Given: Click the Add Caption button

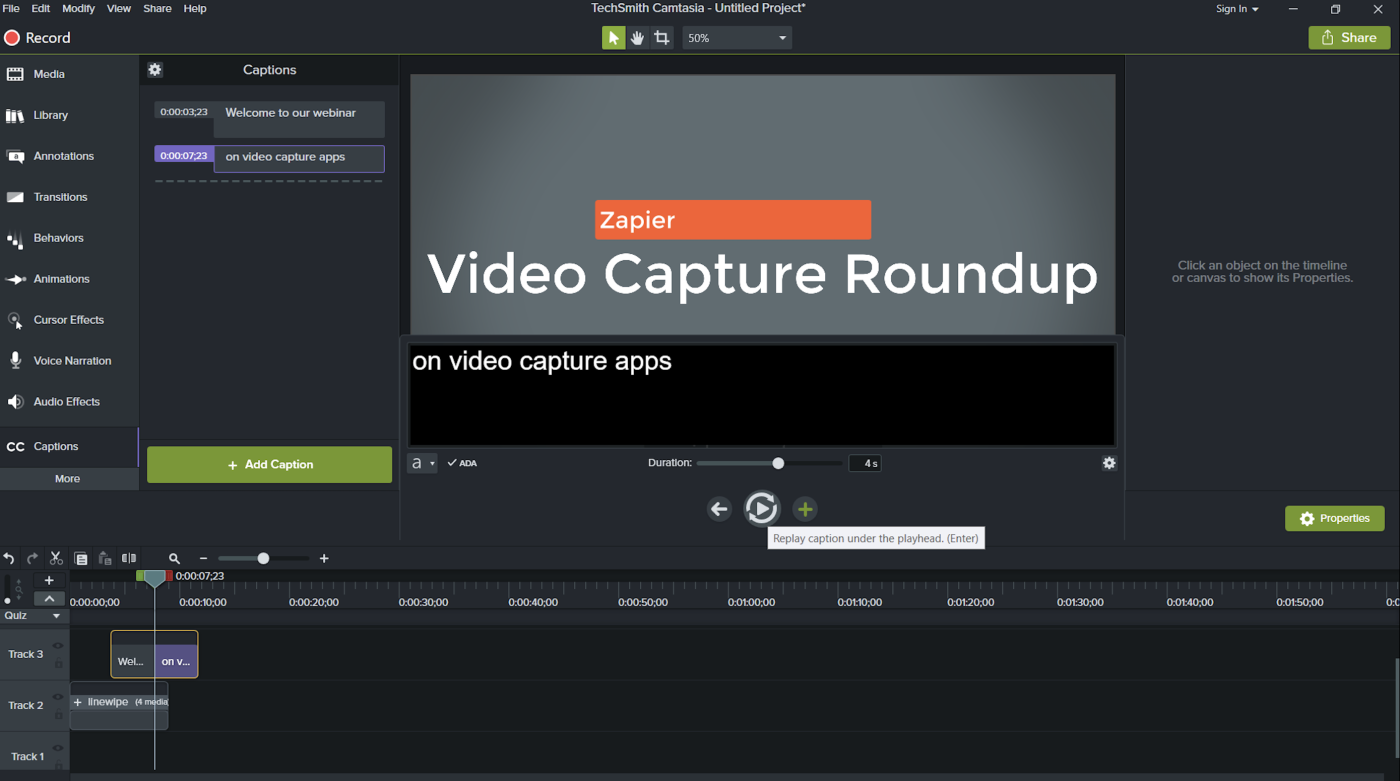Looking at the screenshot, I should [269, 465].
